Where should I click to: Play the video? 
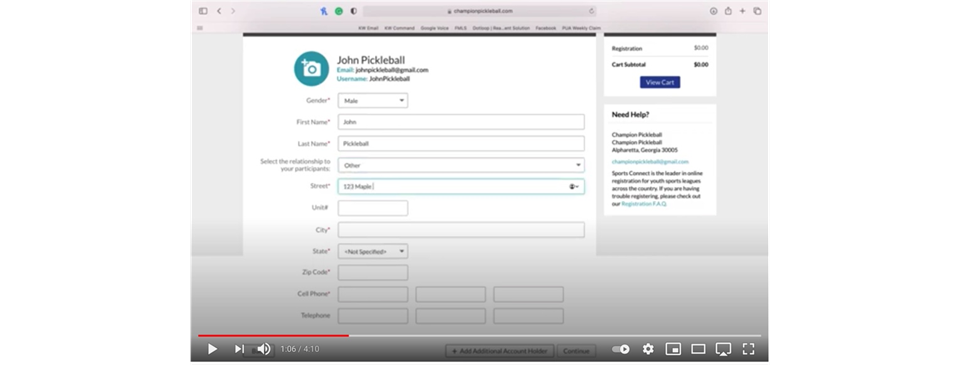(x=212, y=349)
